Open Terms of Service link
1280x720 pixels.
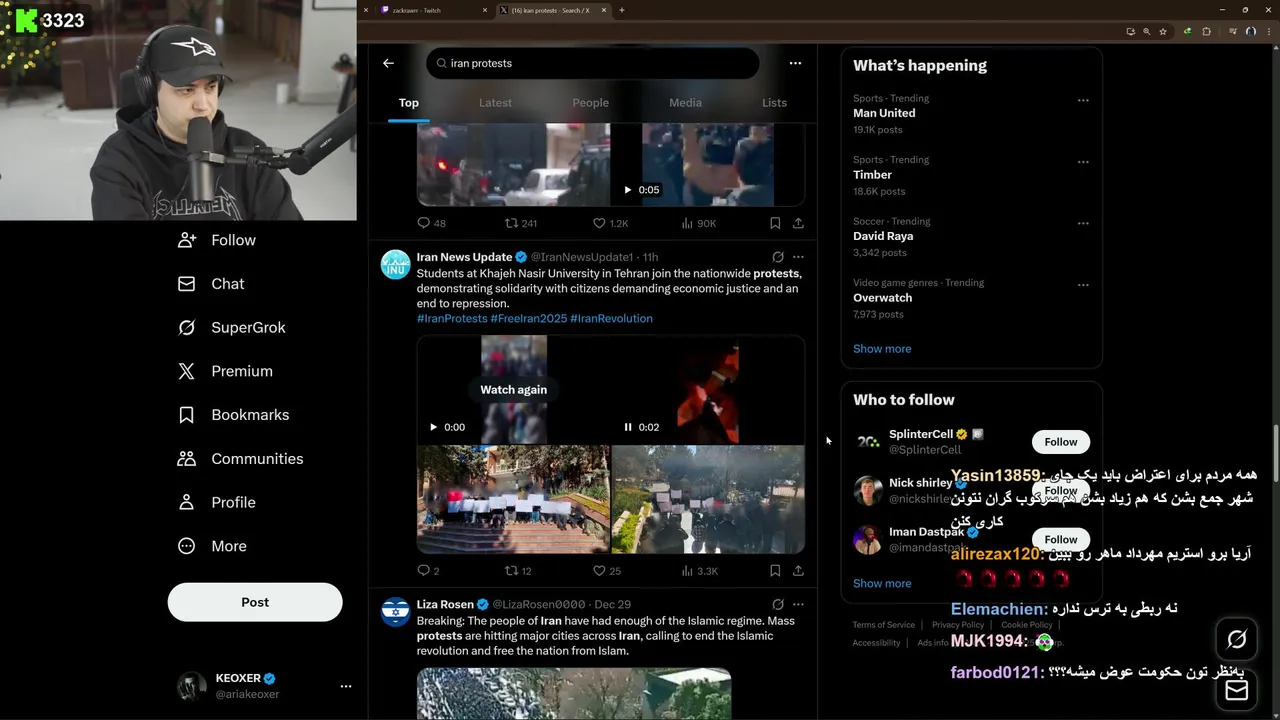[x=884, y=625]
